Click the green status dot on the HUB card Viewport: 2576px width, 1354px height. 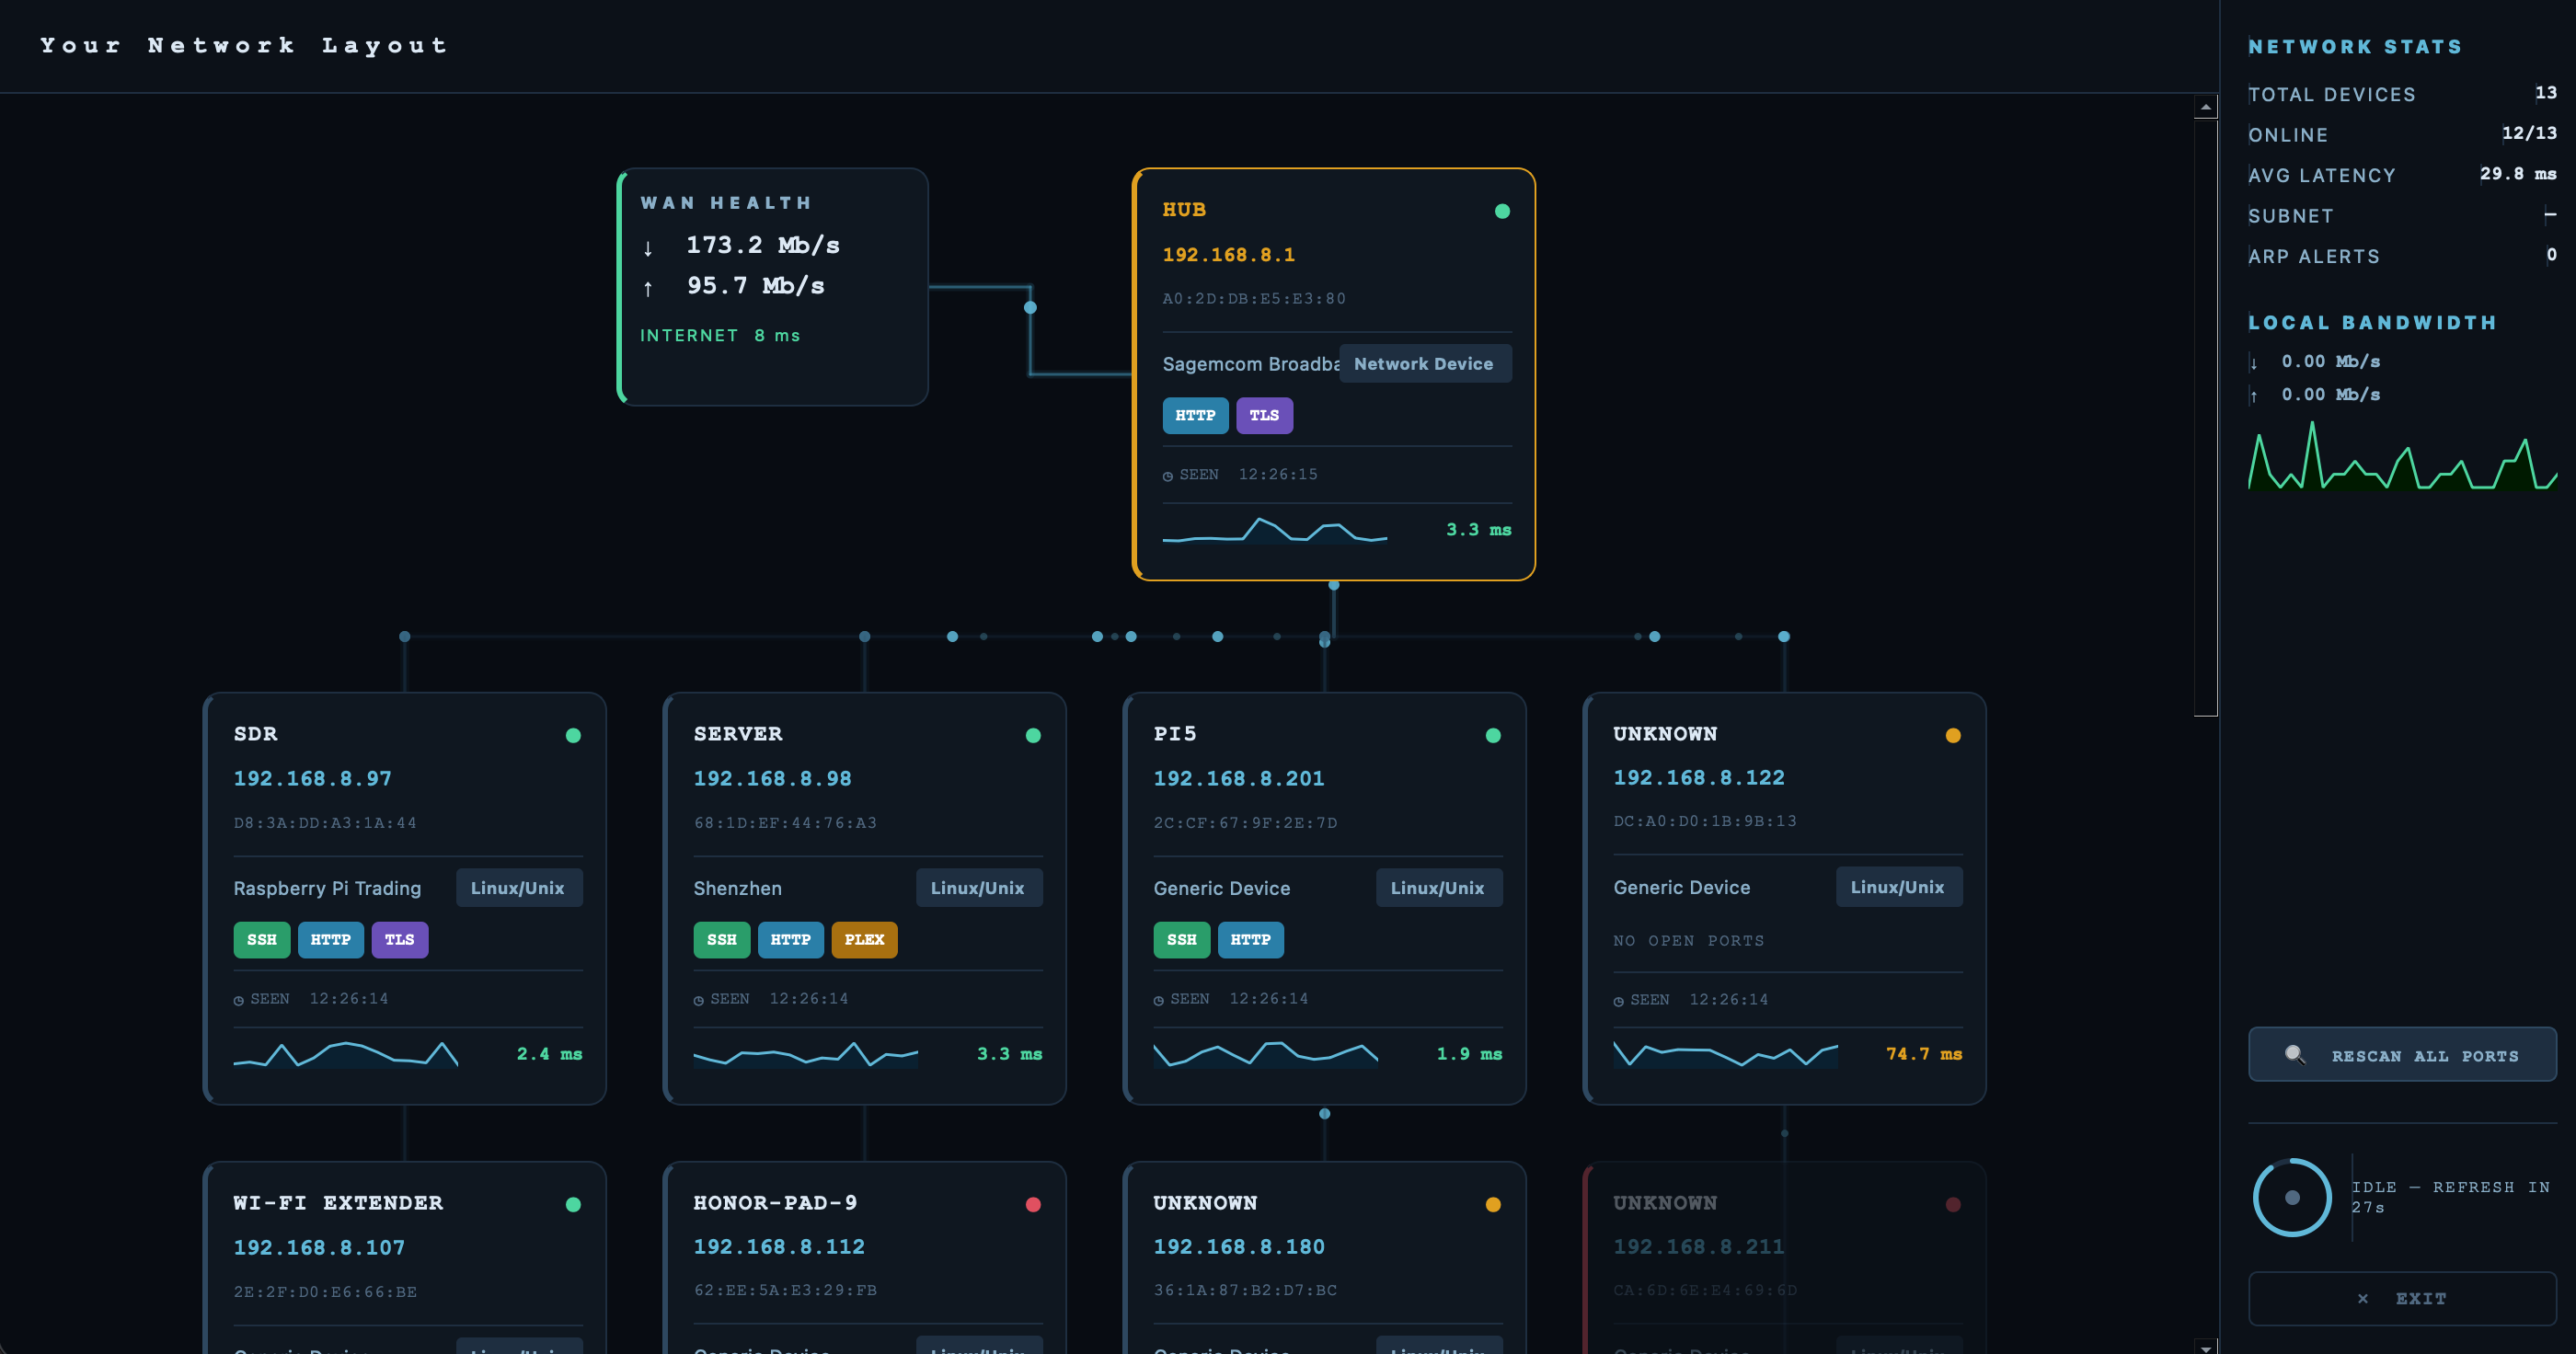pos(1501,211)
